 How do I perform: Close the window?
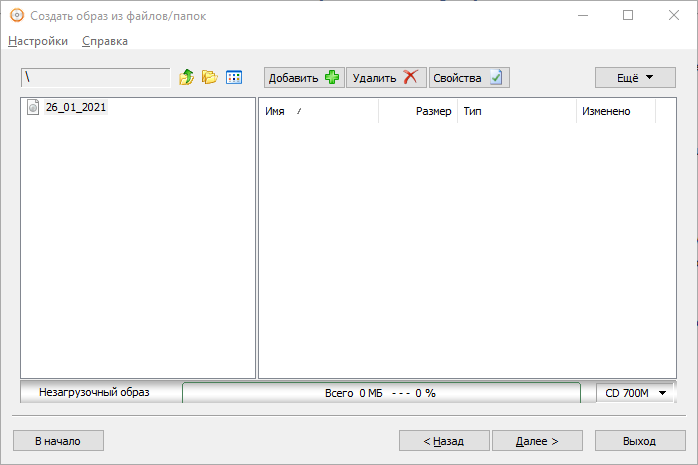pos(674,16)
